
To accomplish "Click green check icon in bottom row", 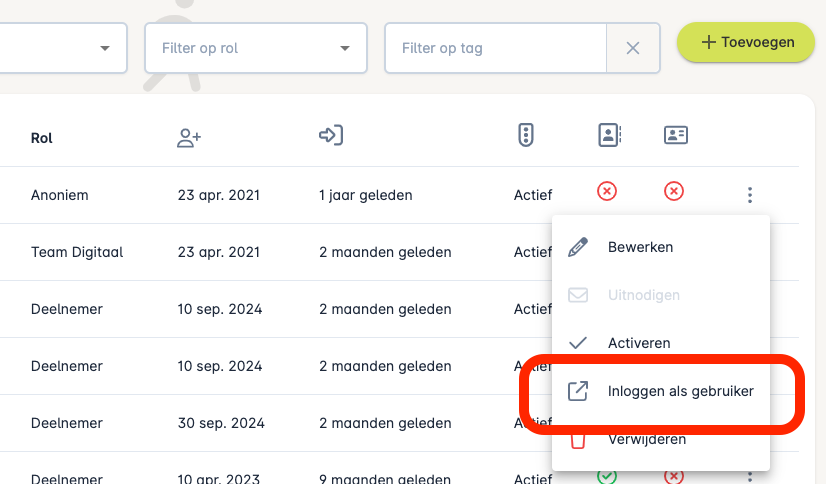I will coord(606,475).
